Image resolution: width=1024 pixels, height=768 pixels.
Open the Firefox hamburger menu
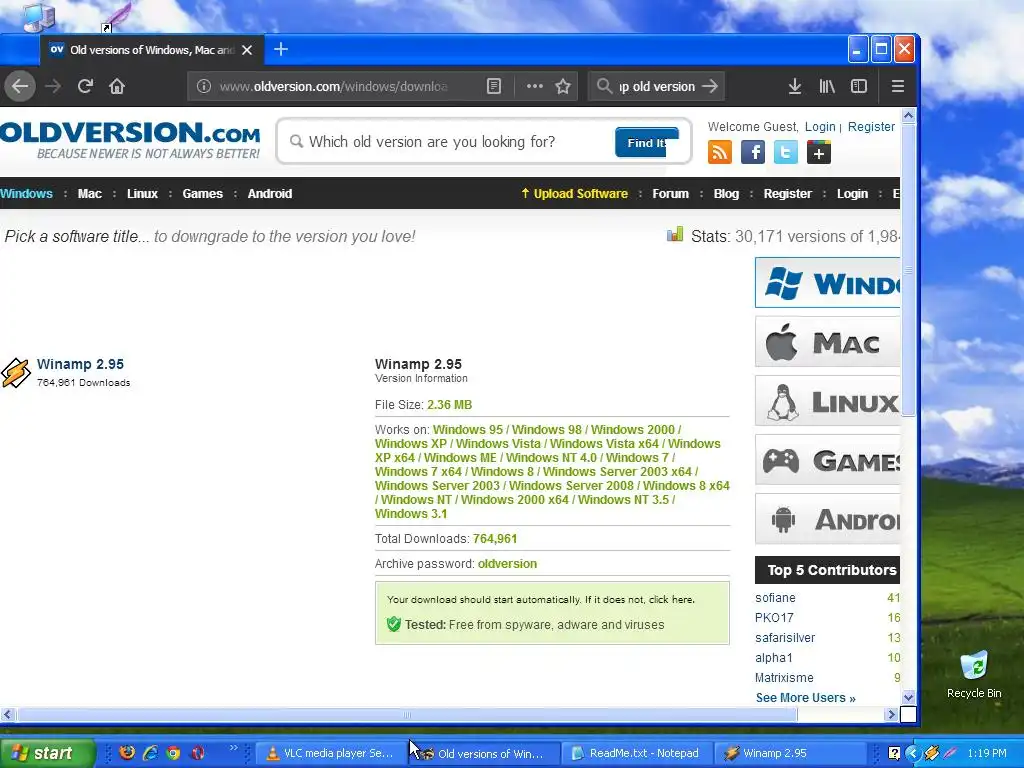898,86
